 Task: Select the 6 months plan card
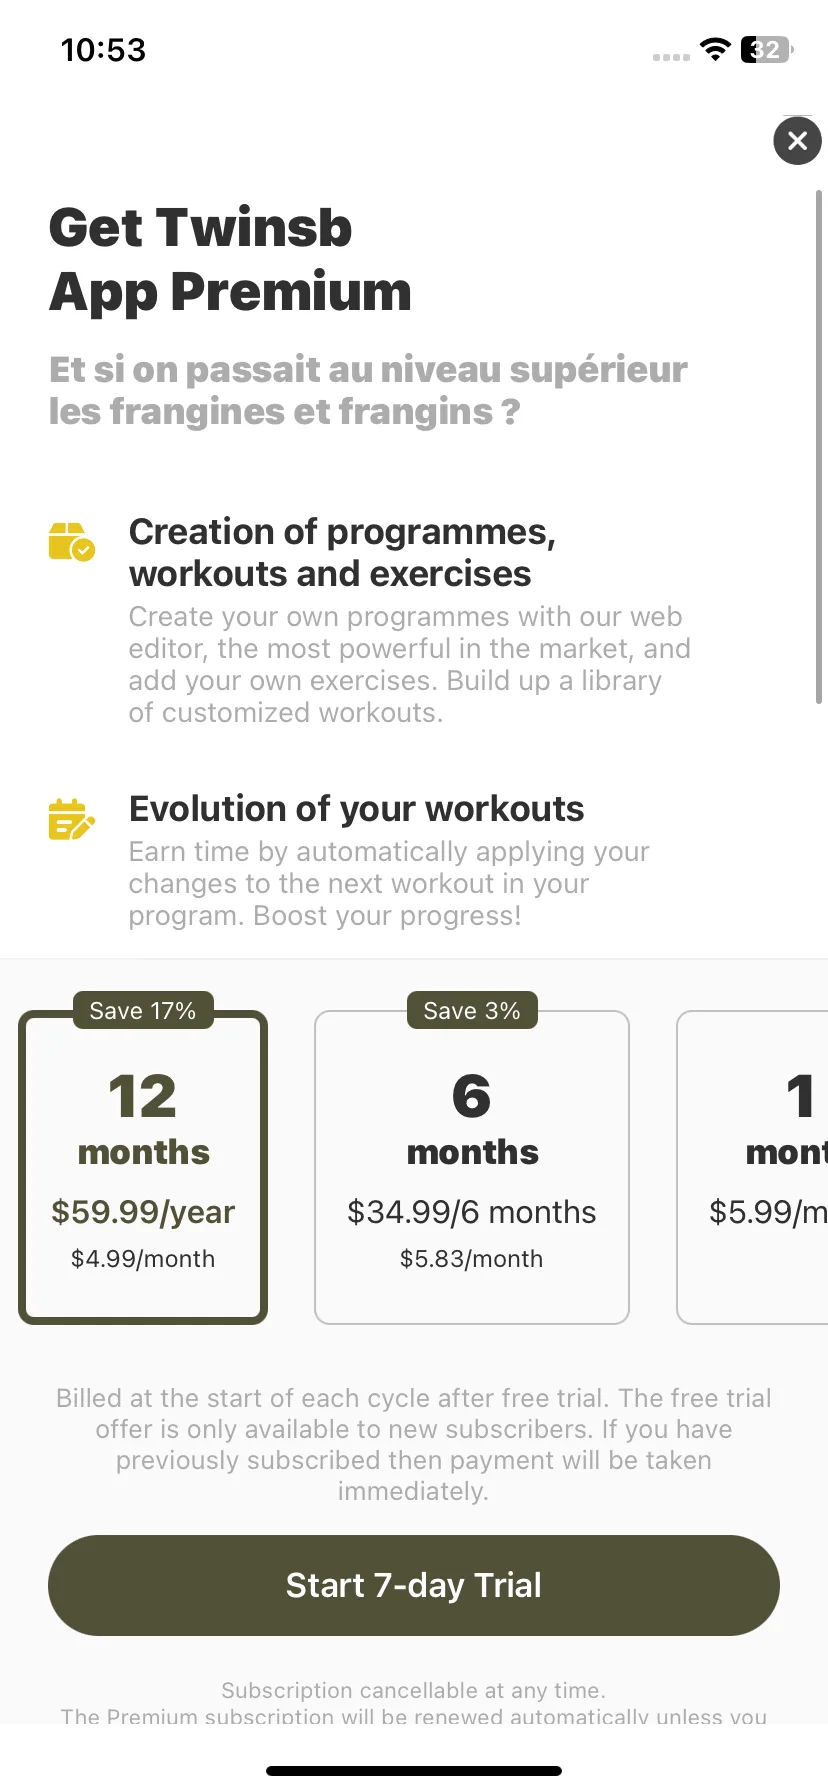[x=472, y=1167]
